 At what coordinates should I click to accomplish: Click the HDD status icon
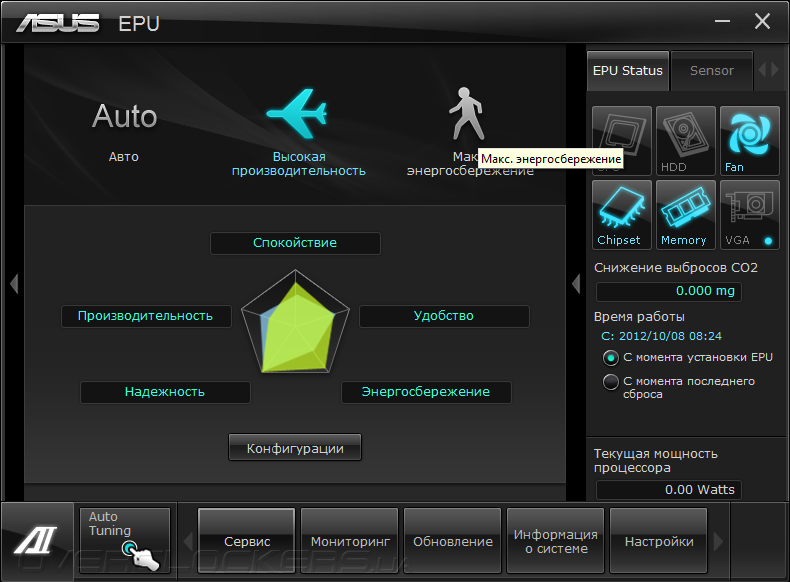[x=686, y=140]
